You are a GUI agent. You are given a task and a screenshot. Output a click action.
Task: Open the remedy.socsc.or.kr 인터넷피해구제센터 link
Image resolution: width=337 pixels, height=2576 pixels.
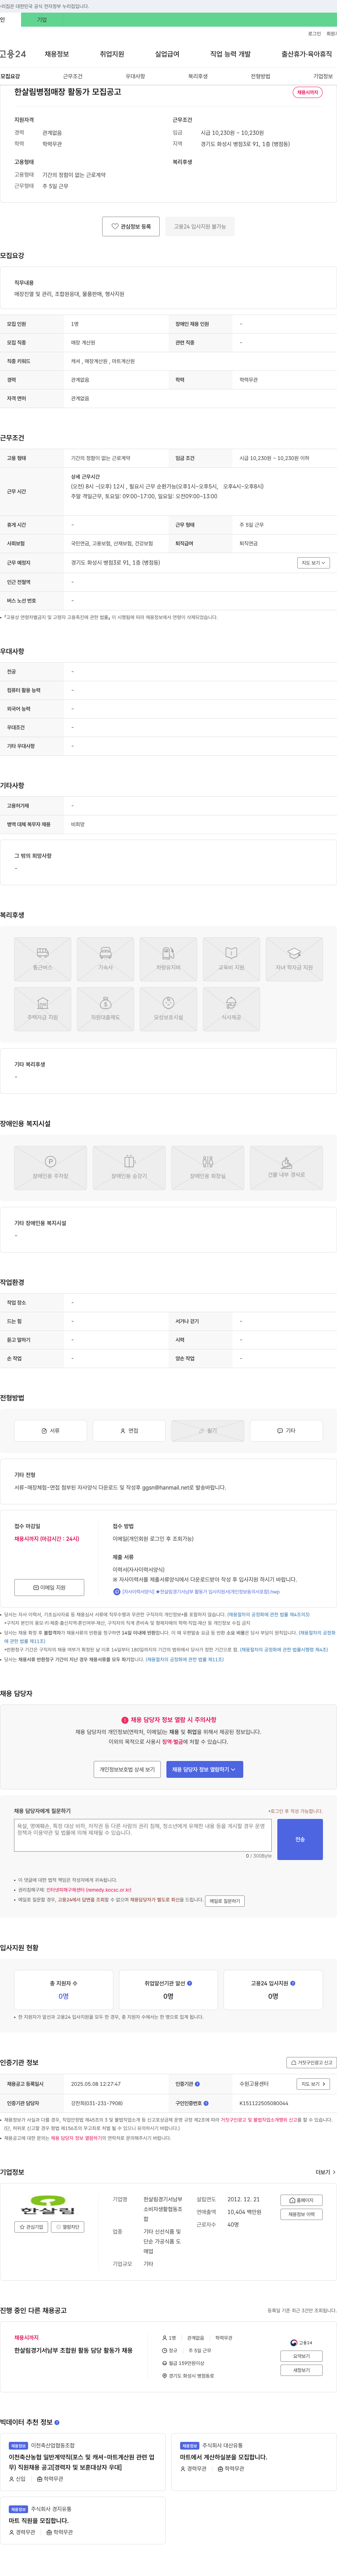click(x=89, y=1890)
